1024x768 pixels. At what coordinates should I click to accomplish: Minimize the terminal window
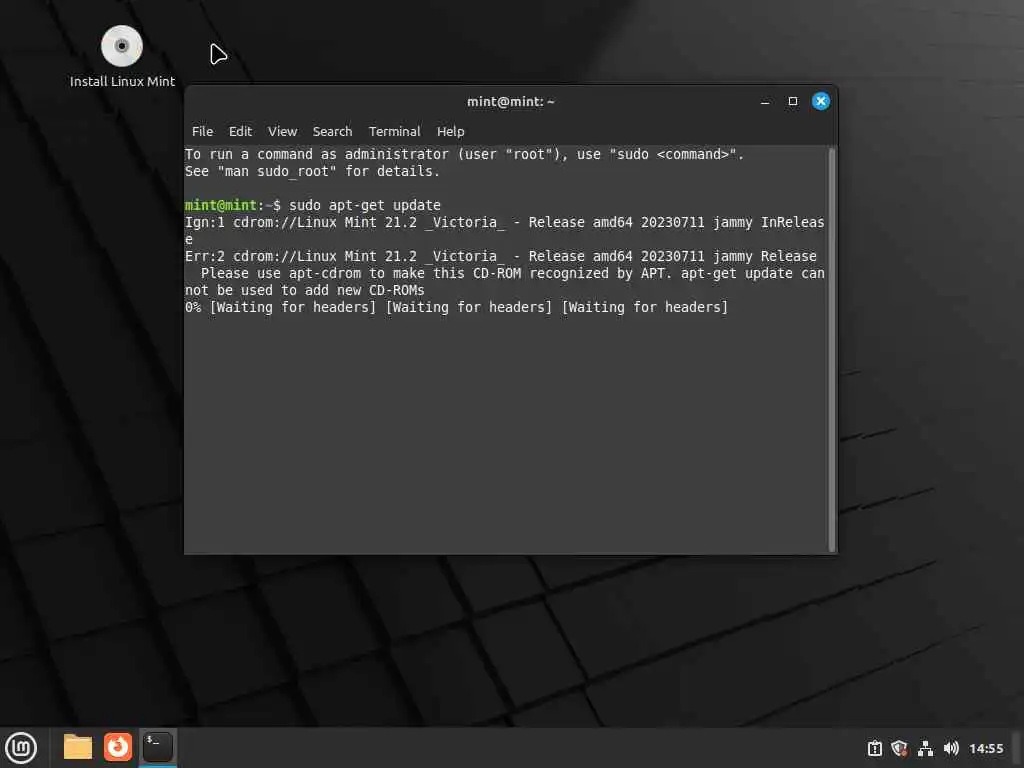[x=765, y=101]
